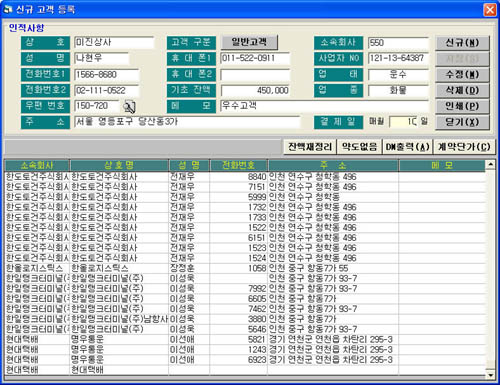Toggle the 일반고객 customer type button
The height and width of the screenshot is (385, 500).
pyautogui.click(x=249, y=42)
